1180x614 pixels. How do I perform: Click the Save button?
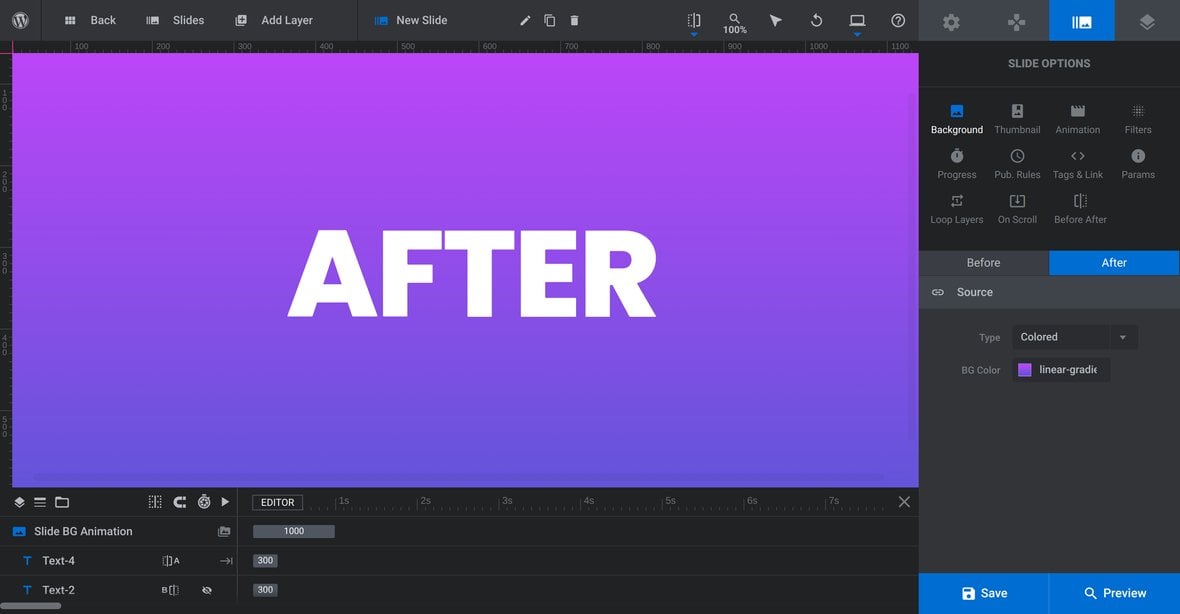(983, 592)
